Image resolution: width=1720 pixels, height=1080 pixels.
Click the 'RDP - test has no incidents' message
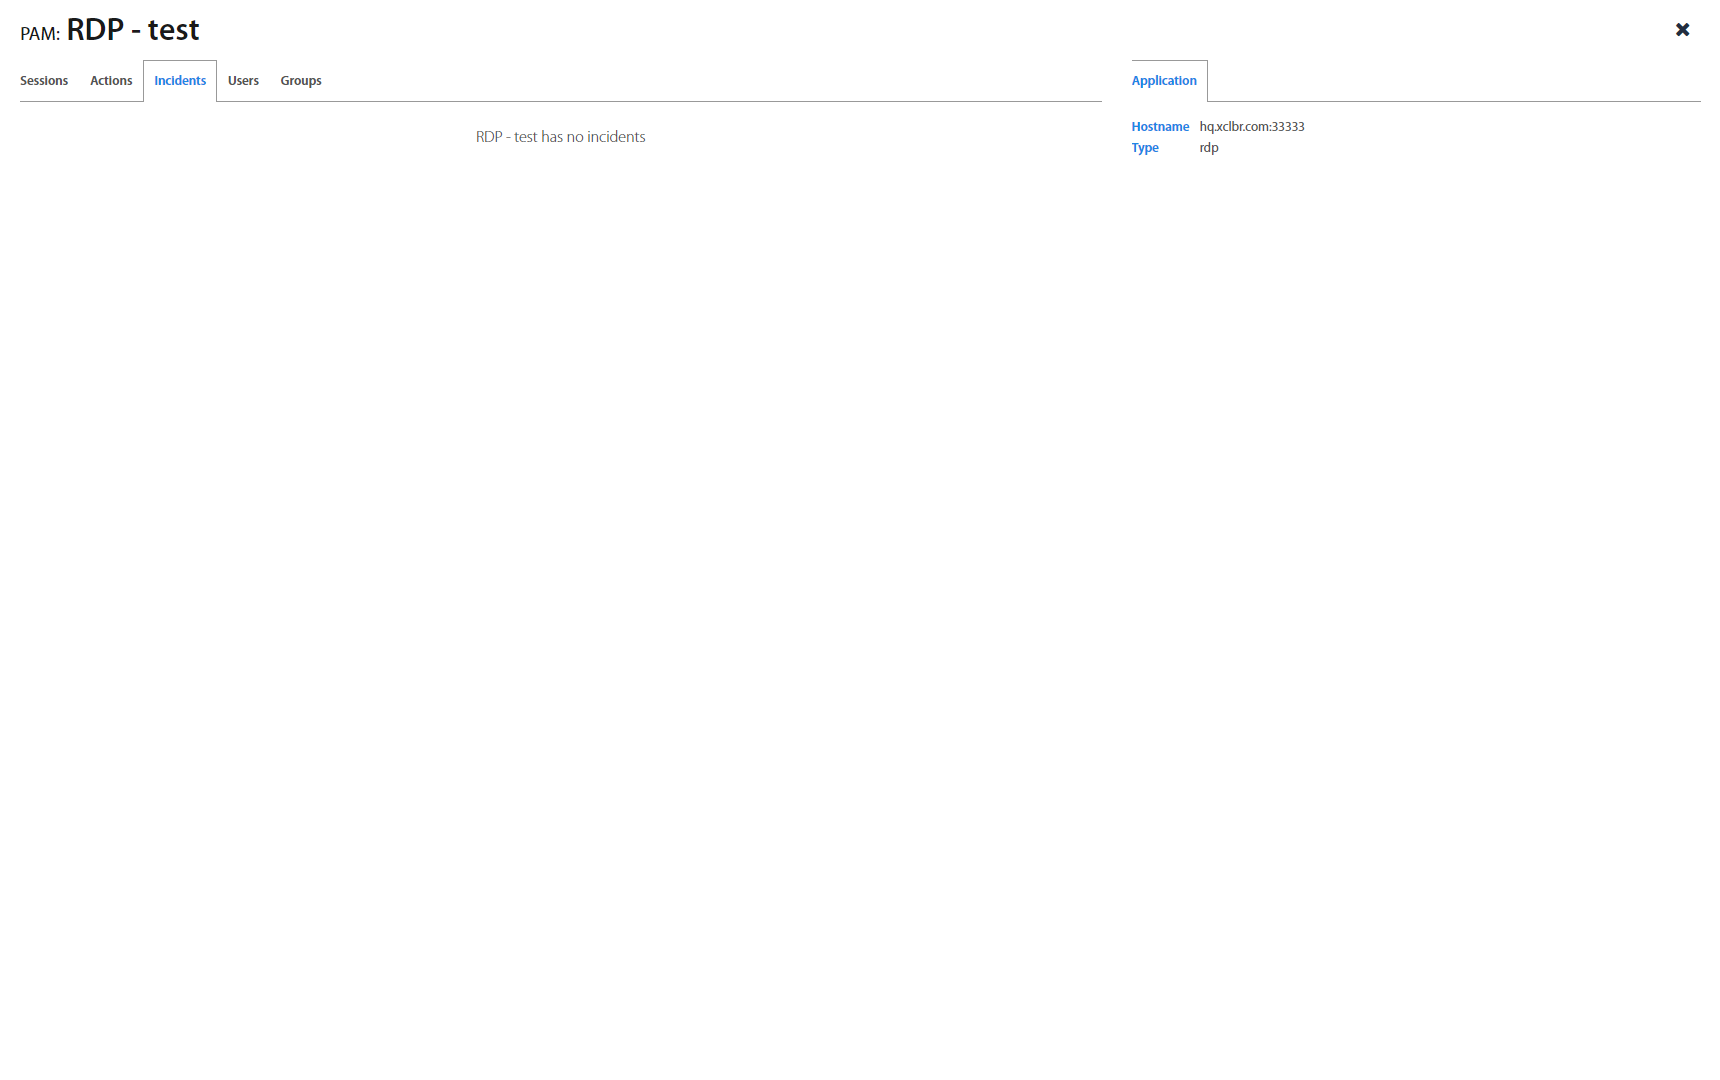[x=560, y=137]
